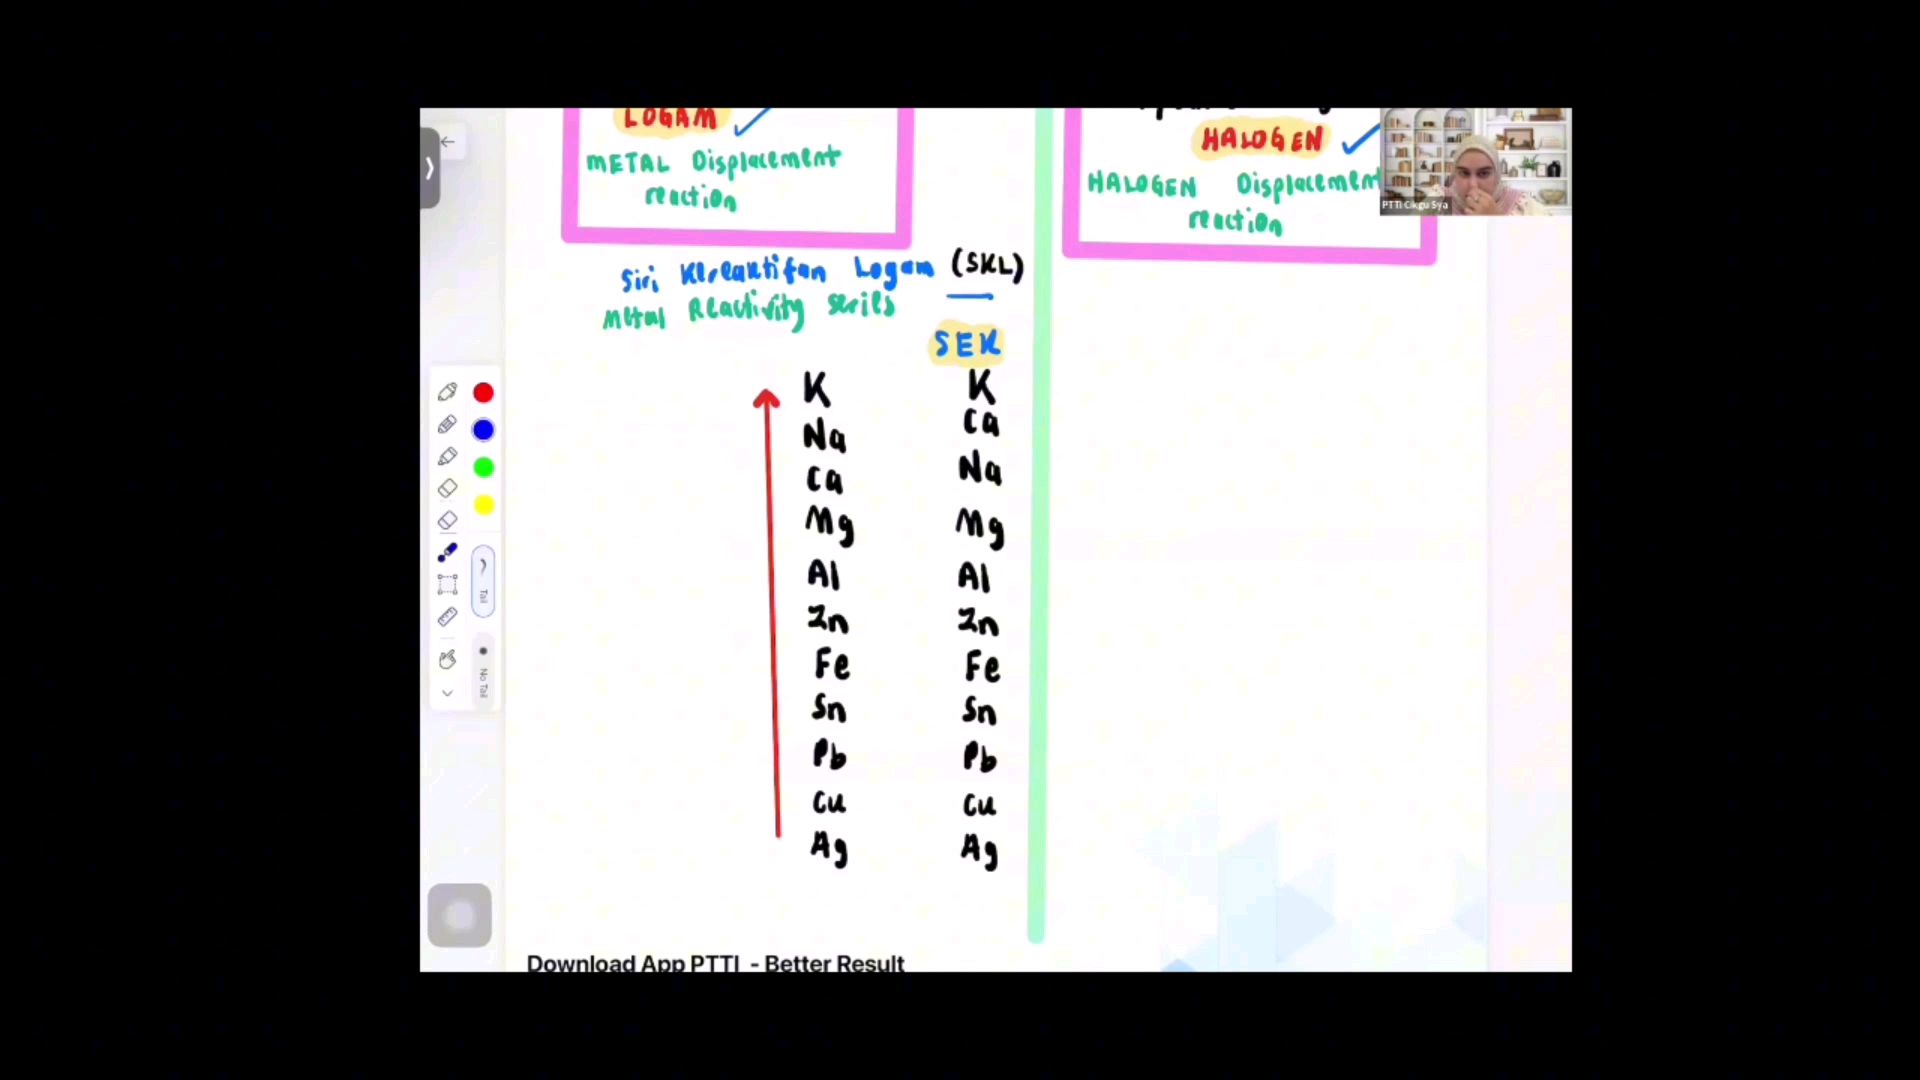
Task: Expand the left side panel arrow
Action: pyautogui.click(x=430, y=168)
